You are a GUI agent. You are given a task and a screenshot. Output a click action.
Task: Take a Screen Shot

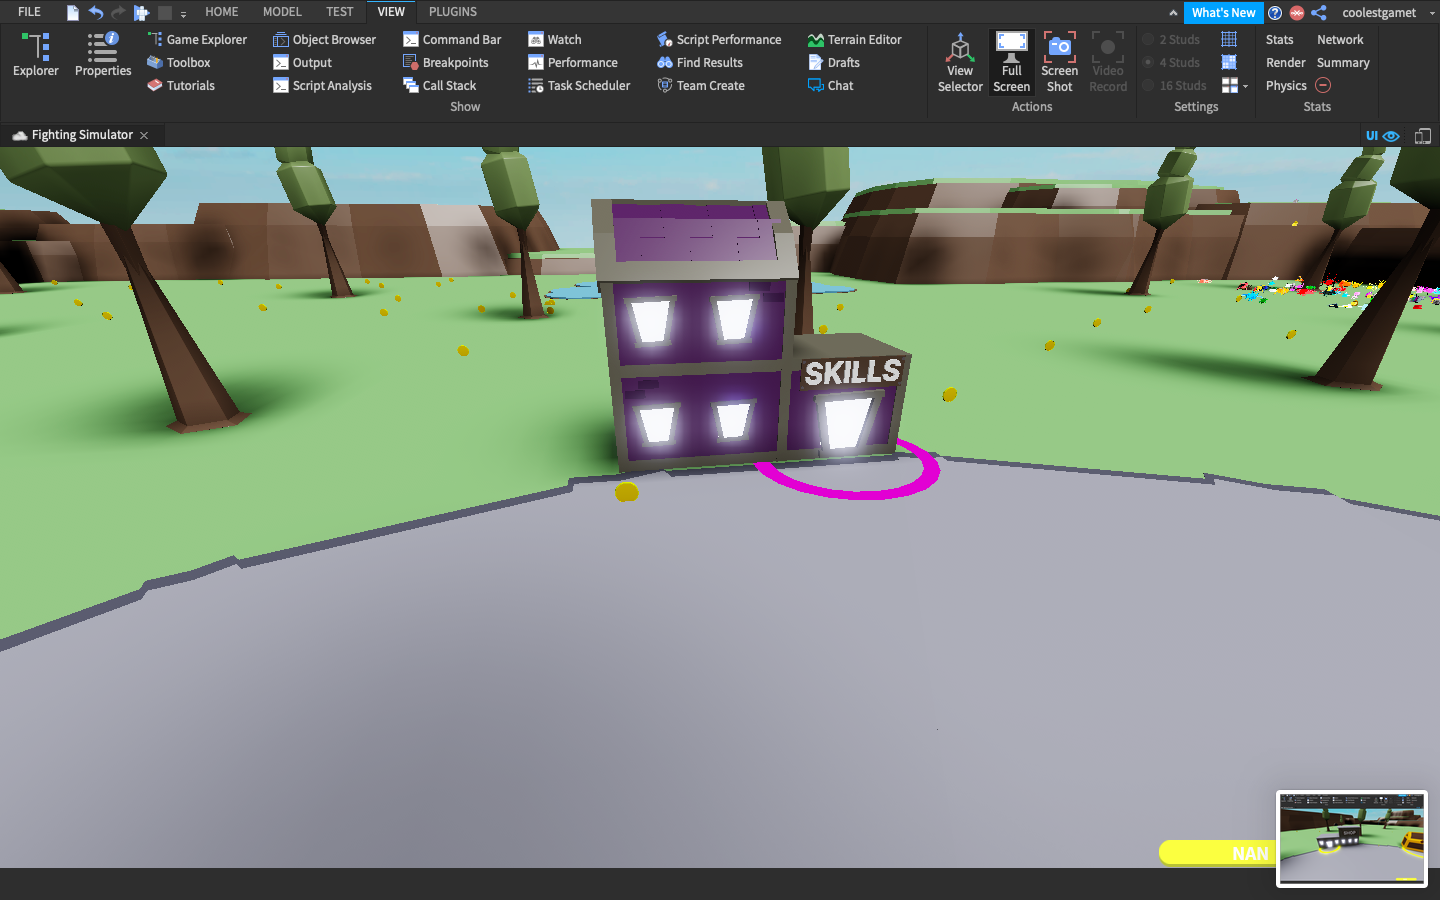click(1059, 62)
